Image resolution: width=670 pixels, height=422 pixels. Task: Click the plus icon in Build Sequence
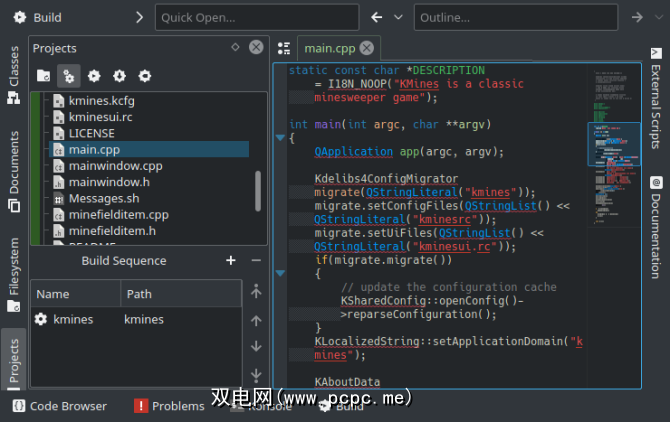(231, 261)
